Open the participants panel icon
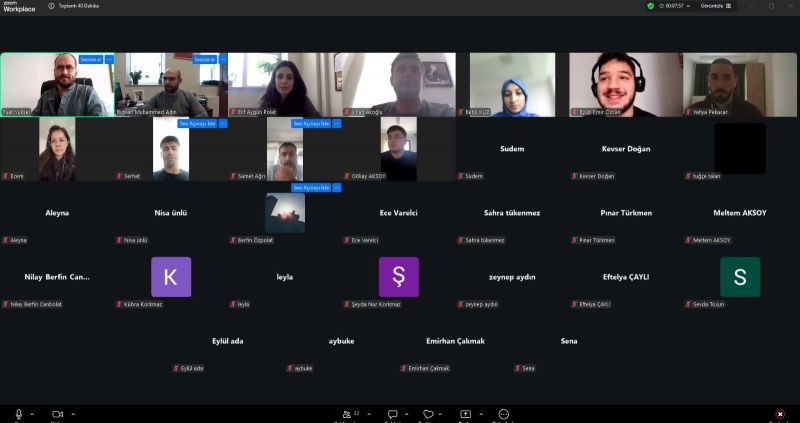The width and height of the screenshot is (800, 423). (x=347, y=413)
